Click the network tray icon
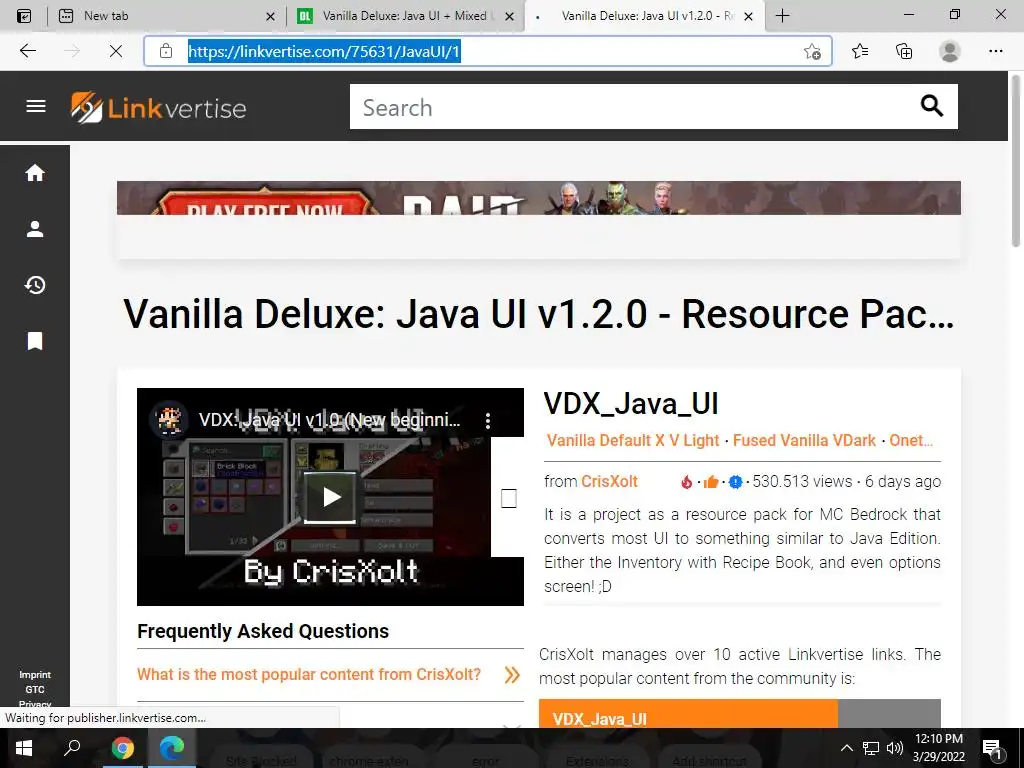Screen dimensions: 1024x768 (x=871, y=748)
